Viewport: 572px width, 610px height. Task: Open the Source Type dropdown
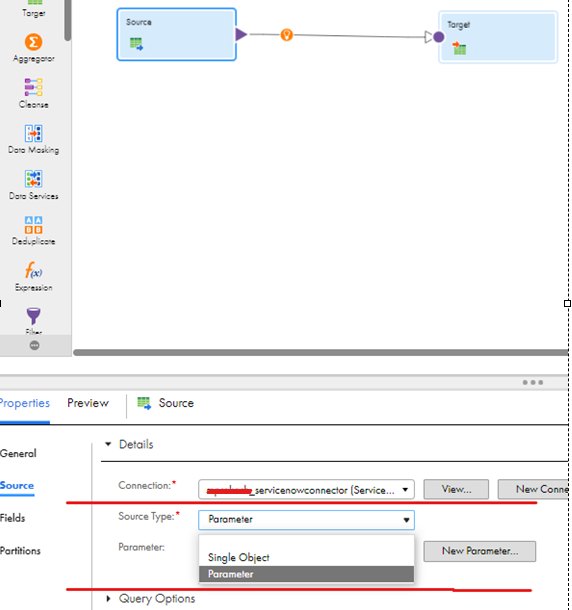306,520
